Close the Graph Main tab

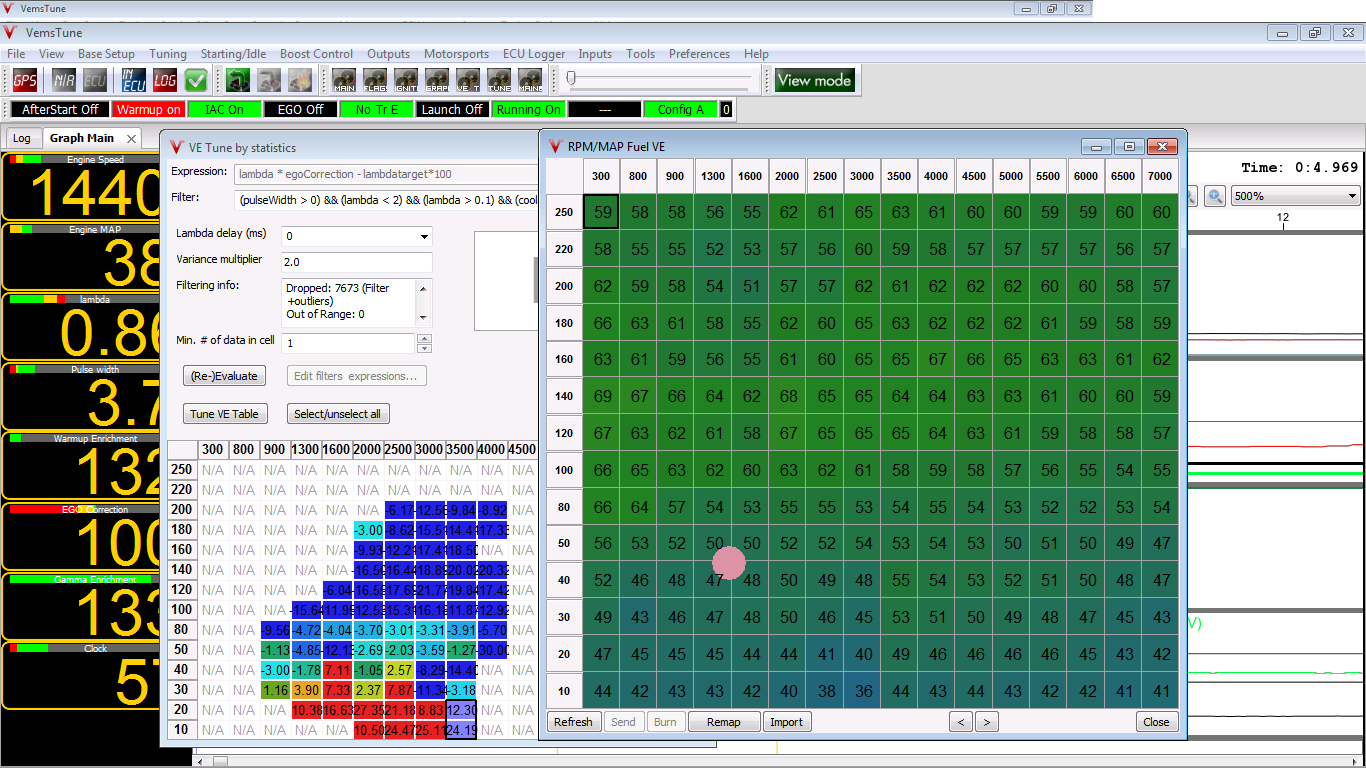(131, 138)
